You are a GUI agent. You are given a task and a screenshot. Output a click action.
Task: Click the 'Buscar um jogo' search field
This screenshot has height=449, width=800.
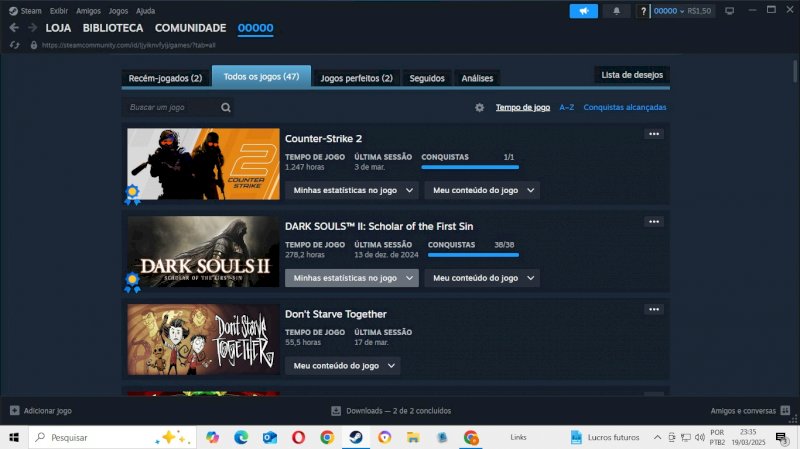[170, 107]
